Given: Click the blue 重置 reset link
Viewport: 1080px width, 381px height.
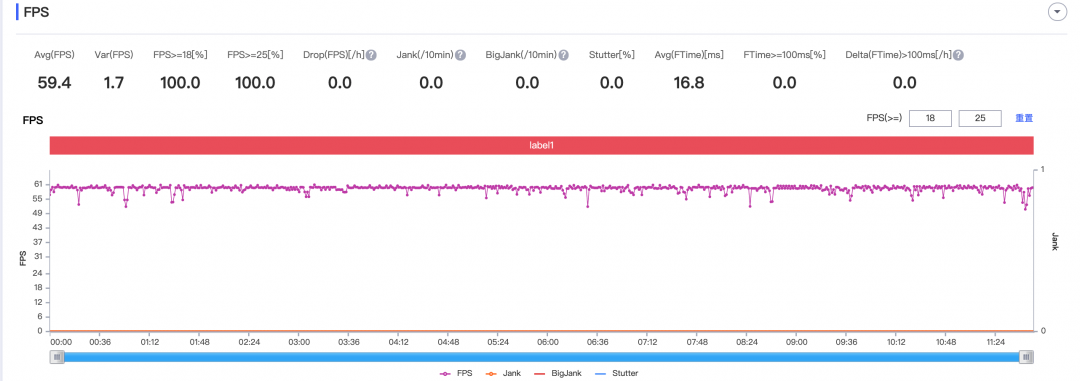Looking at the screenshot, I should pyautogui.click(x=1024, y=119).
